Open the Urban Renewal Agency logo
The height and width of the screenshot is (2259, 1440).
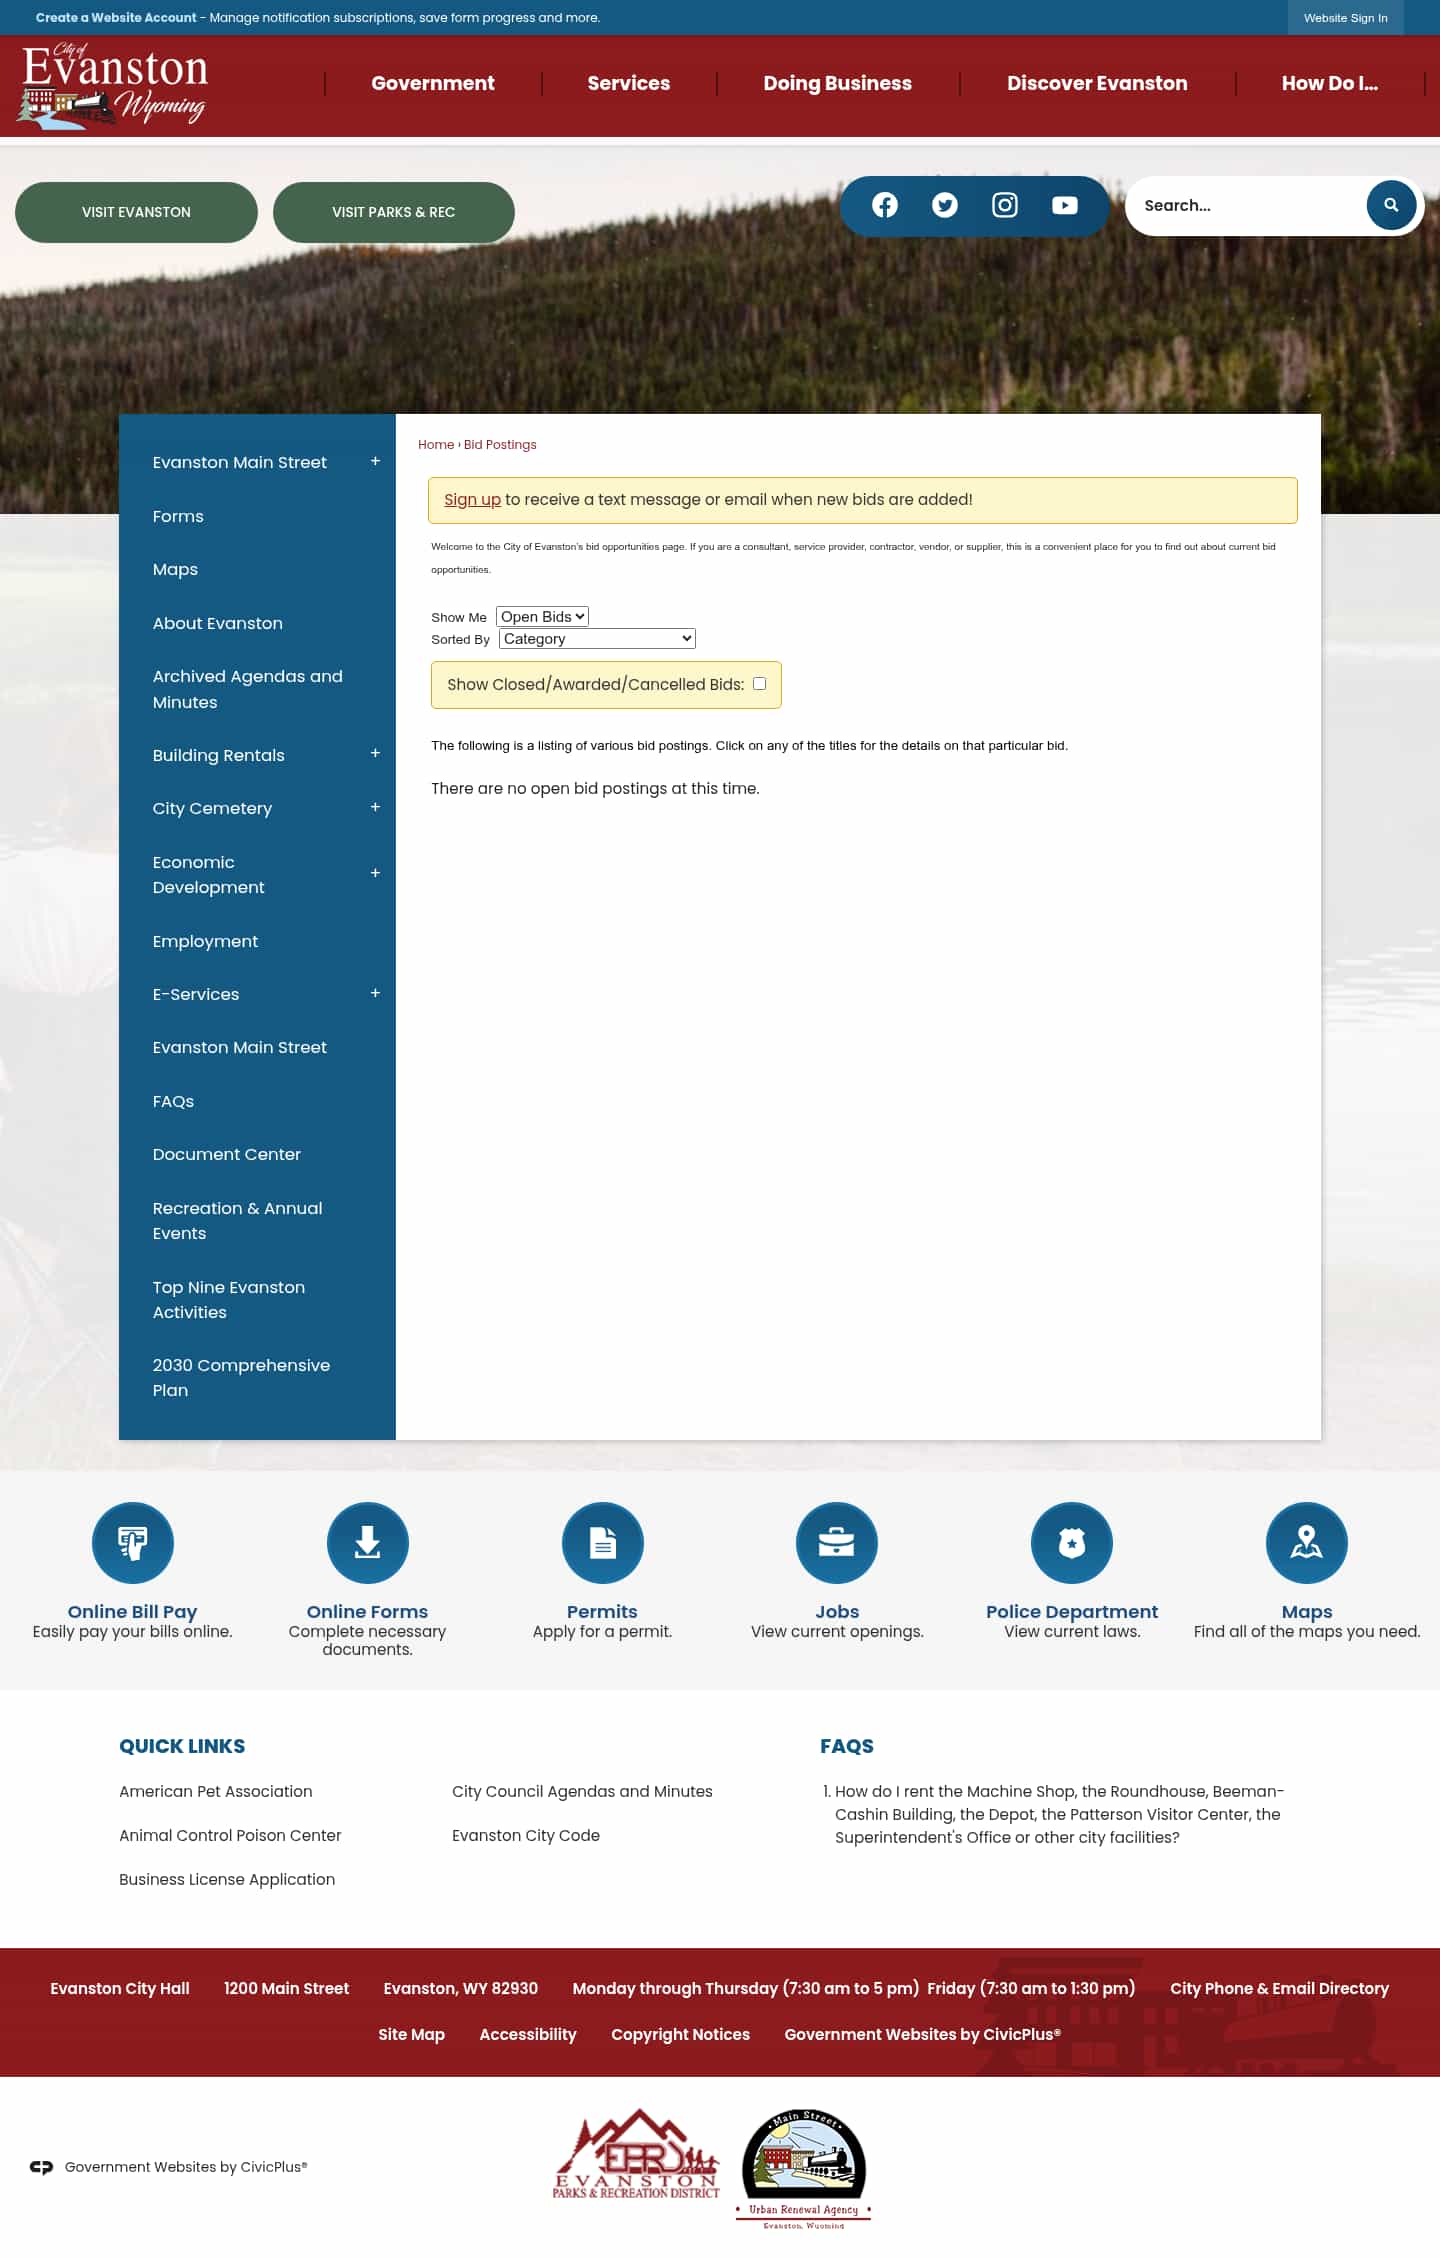coord(804,2168)
